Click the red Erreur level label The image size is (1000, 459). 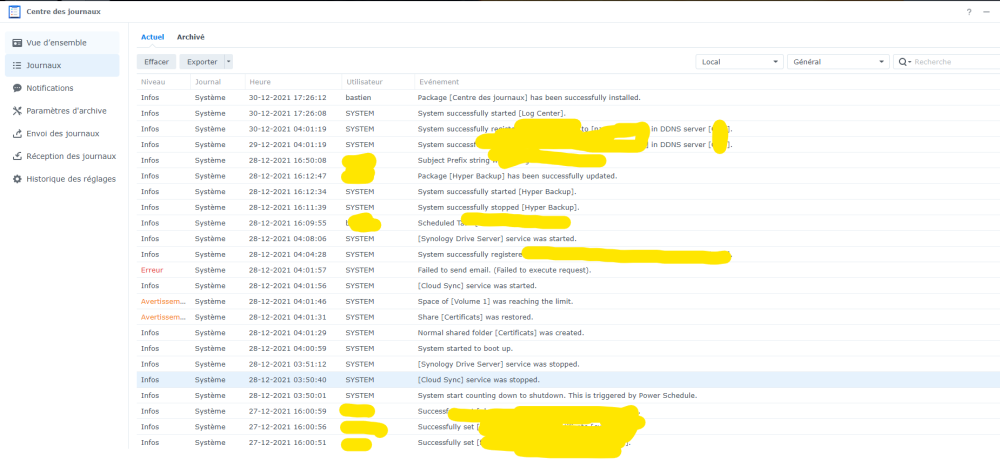[152, 270]
